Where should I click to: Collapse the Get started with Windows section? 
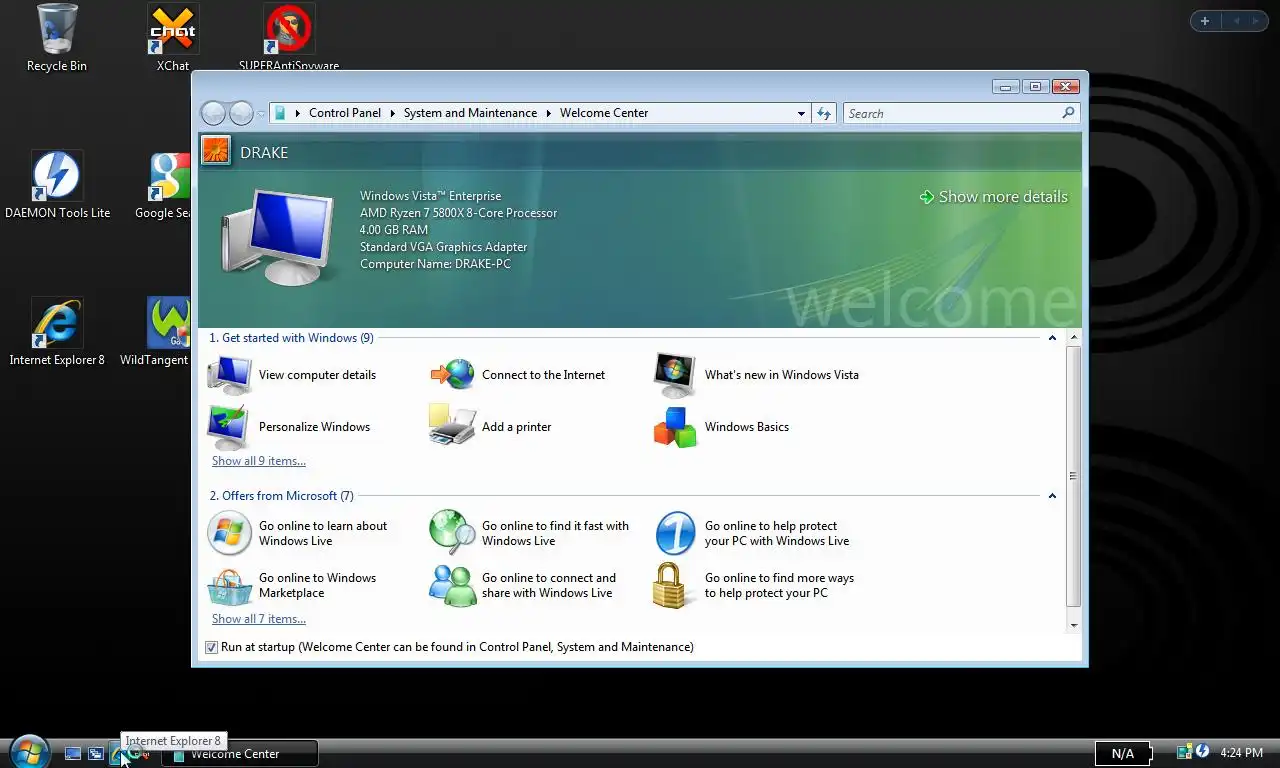click(x=1052, y=338)
